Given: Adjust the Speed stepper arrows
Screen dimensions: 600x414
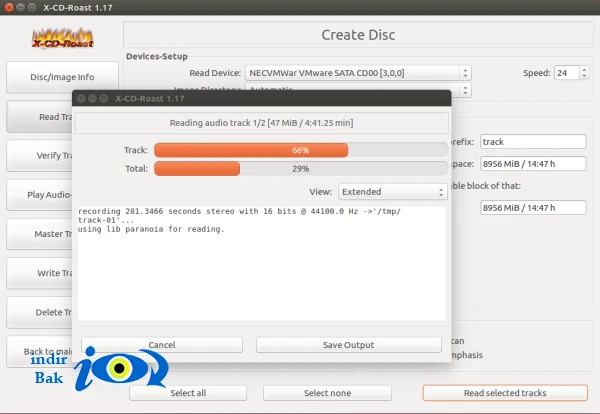Looking at the screenshot, I should (x=584, y=73).
